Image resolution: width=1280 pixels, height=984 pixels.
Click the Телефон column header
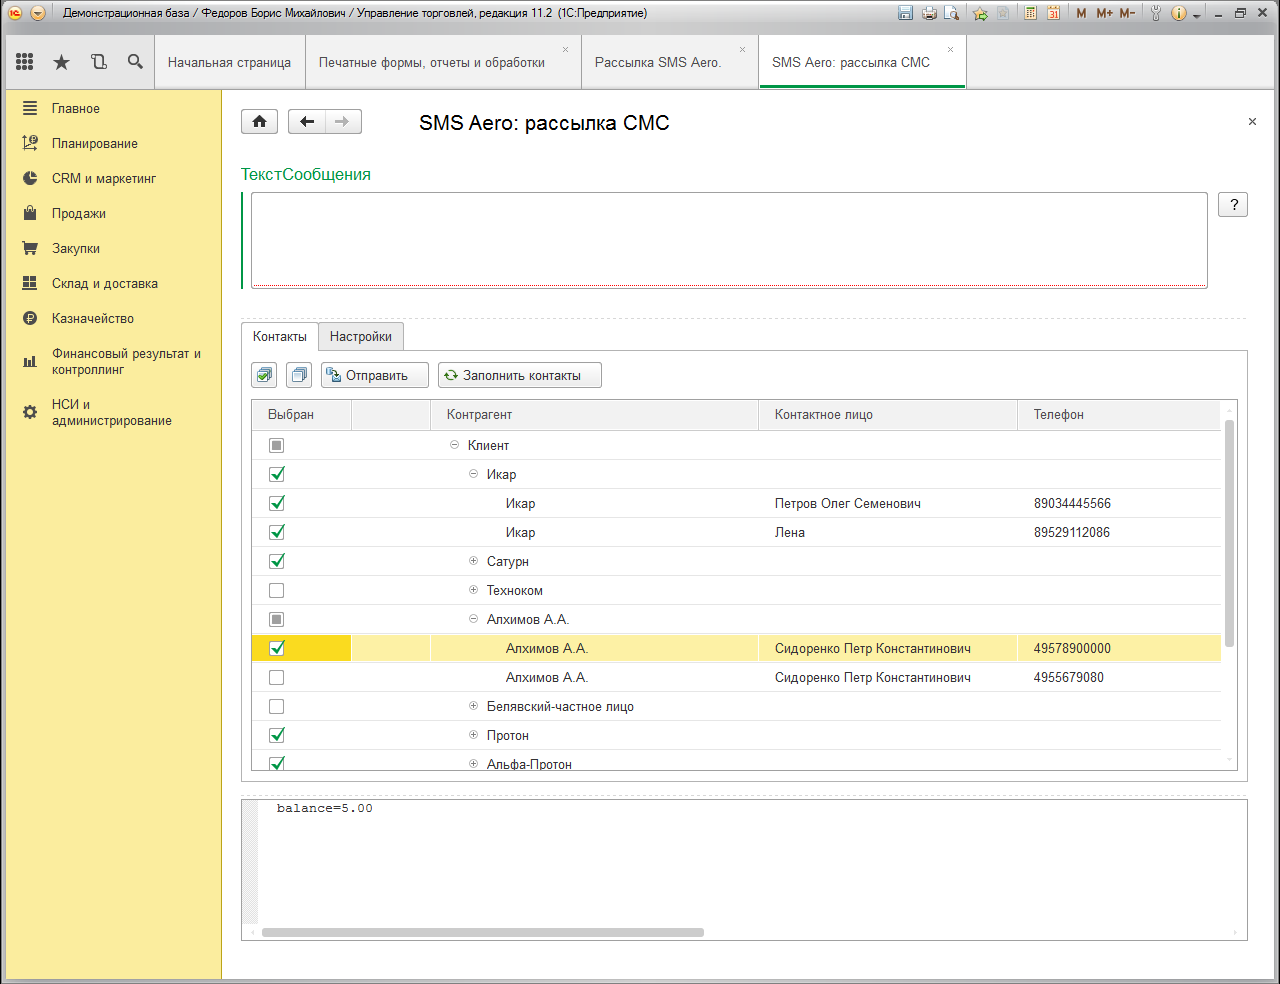pyautogui.click(x=1119, y=415)
